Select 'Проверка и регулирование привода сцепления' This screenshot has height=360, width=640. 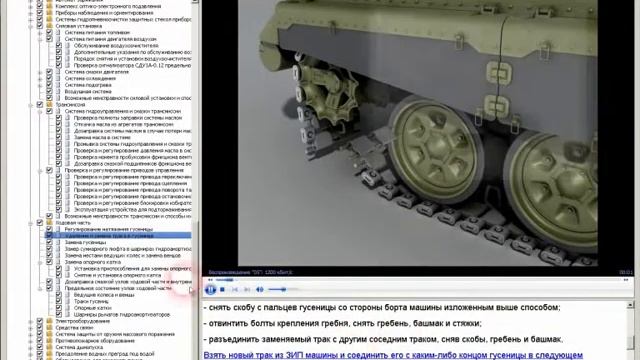coord(132,183)
